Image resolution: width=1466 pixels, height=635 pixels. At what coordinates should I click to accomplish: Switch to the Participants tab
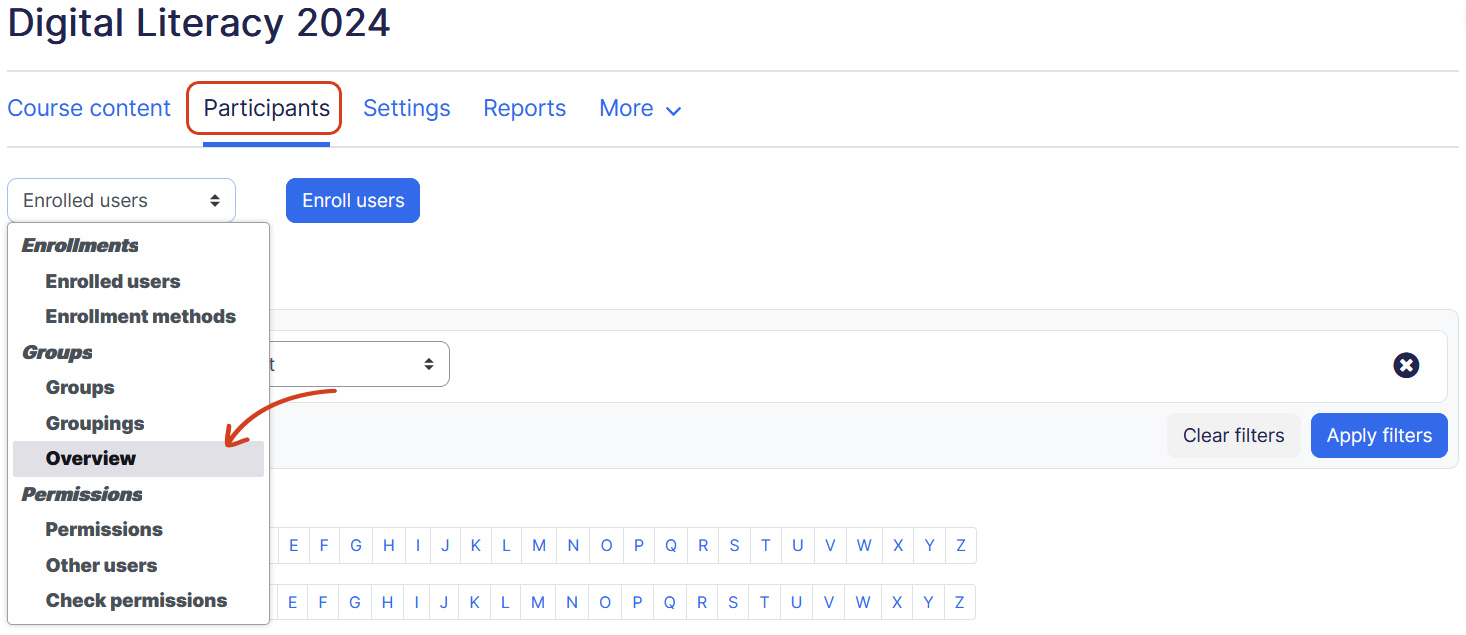point(266,108)
